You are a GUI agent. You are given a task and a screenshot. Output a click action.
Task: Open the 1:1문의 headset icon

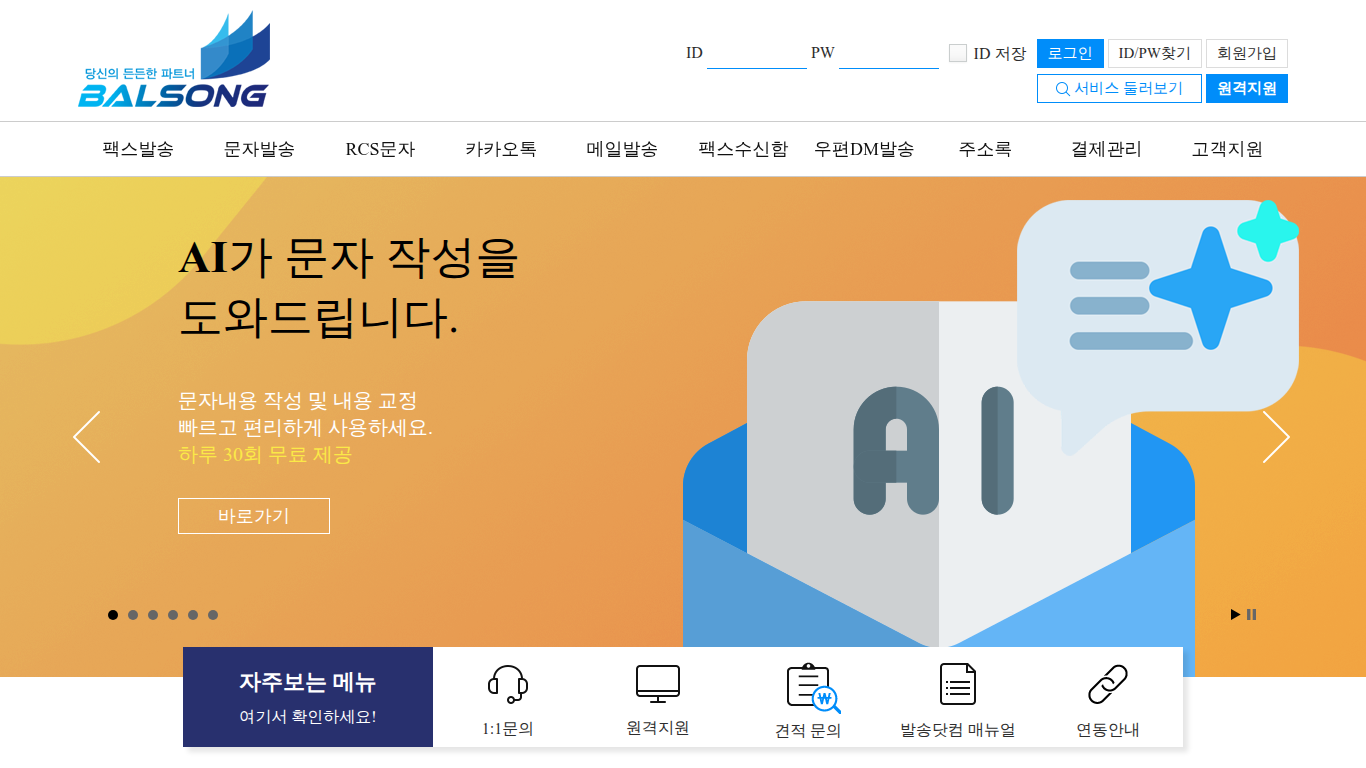coord(508,685)
